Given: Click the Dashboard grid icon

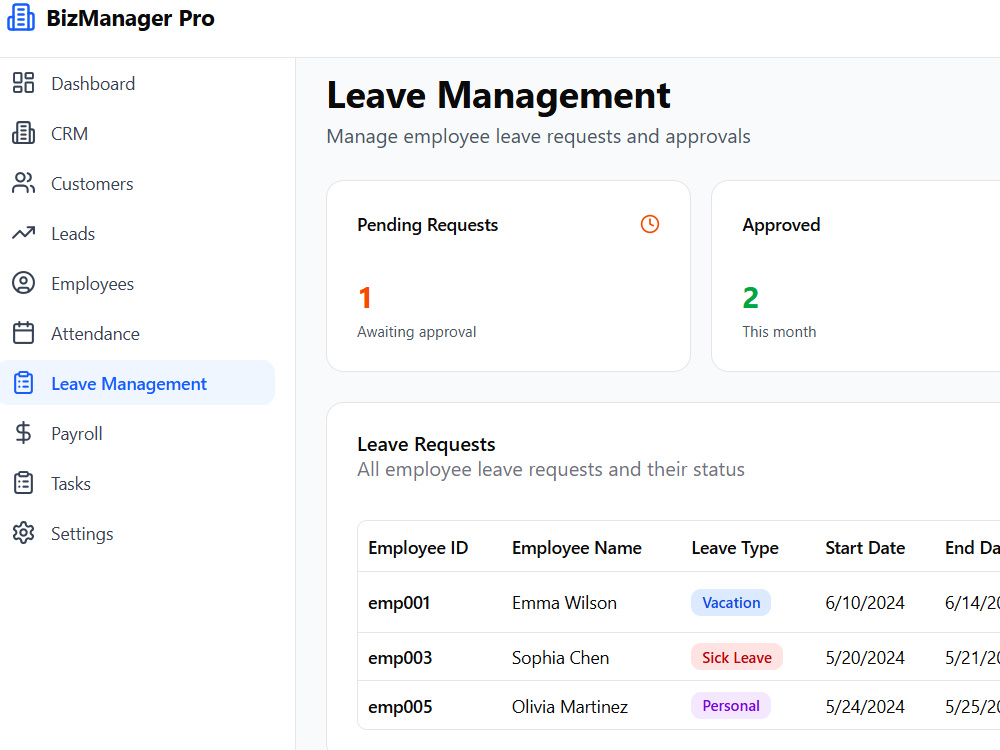Looking at the screenshot, I should tap(24, 83).
